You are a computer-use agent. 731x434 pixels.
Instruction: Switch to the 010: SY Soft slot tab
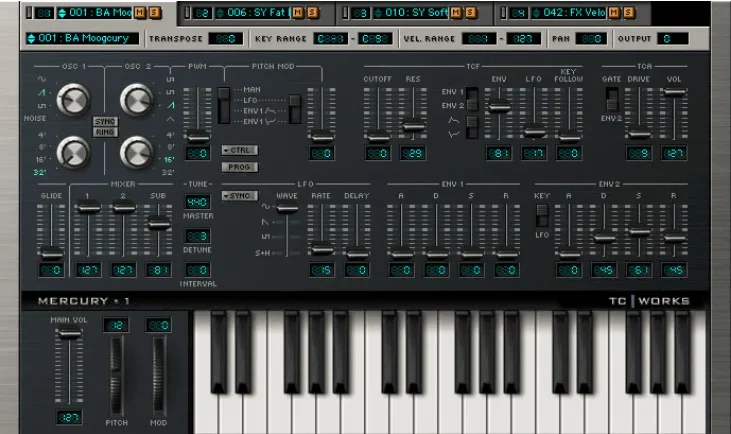(414, 13)
